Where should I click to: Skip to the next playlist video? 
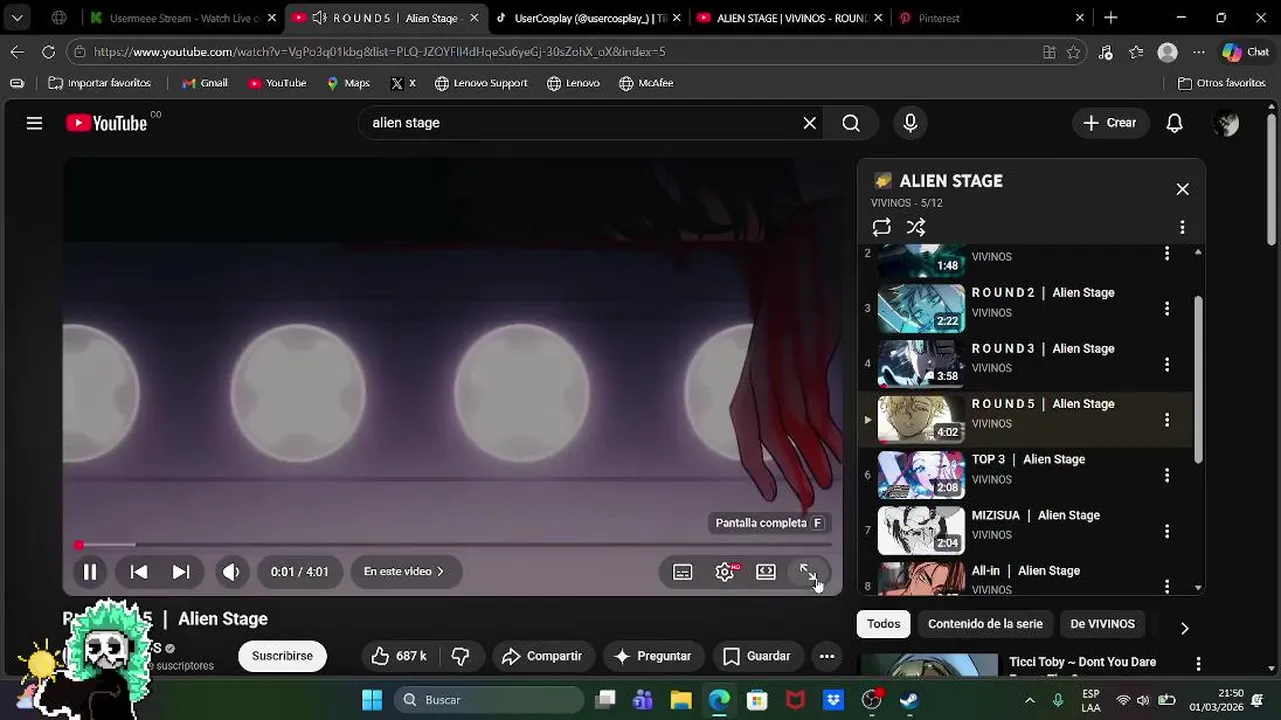tap(181, 572)
